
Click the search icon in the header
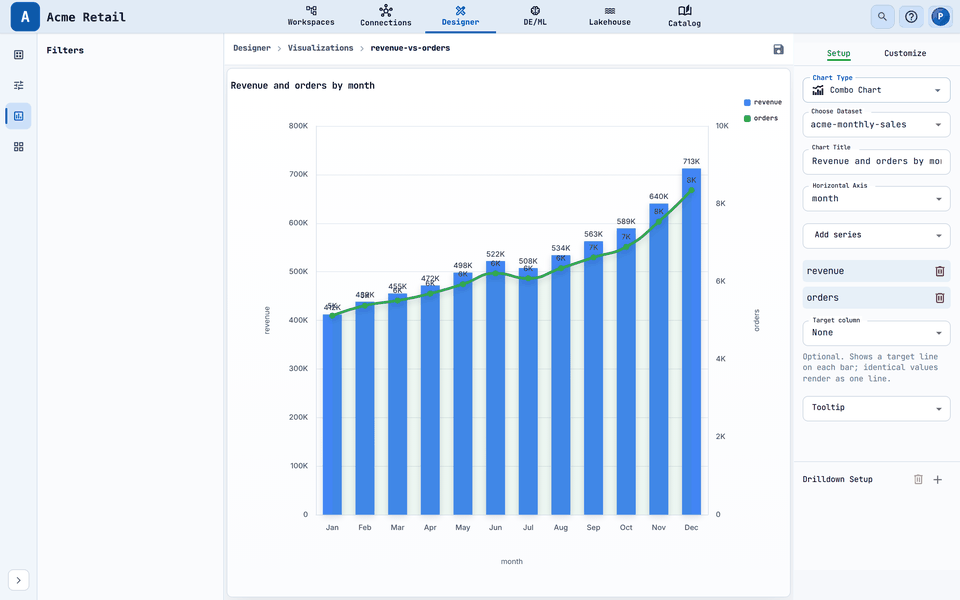pyautogui.click(x=882, y=17)
